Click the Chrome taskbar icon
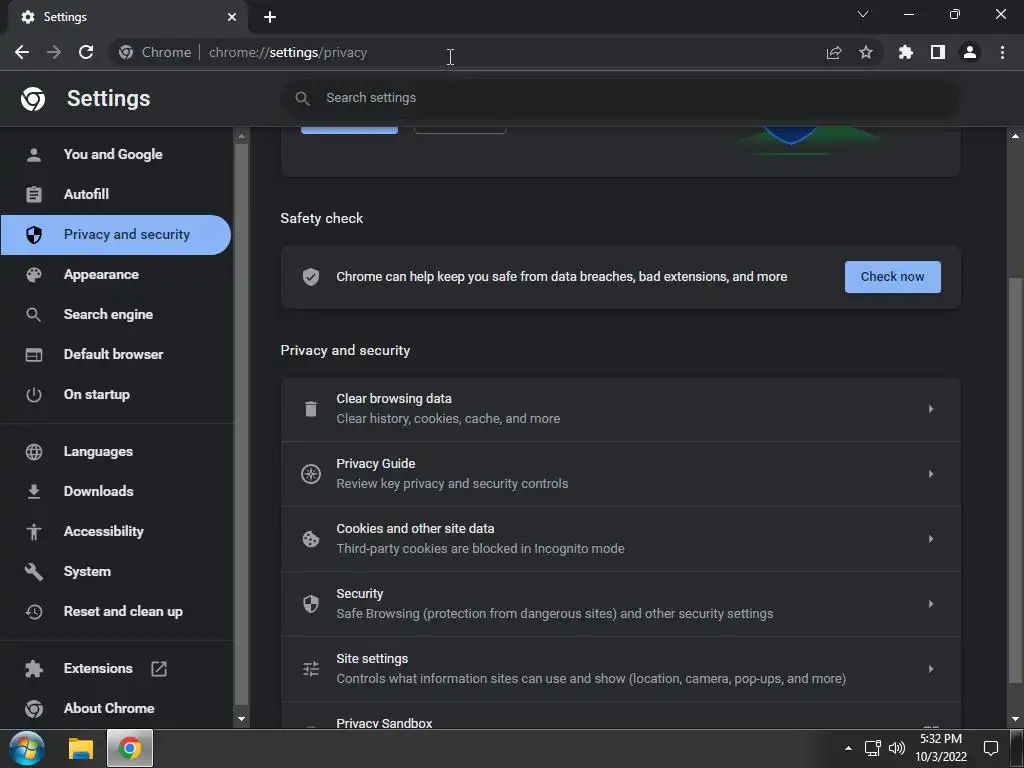 (x=130, y=748)
